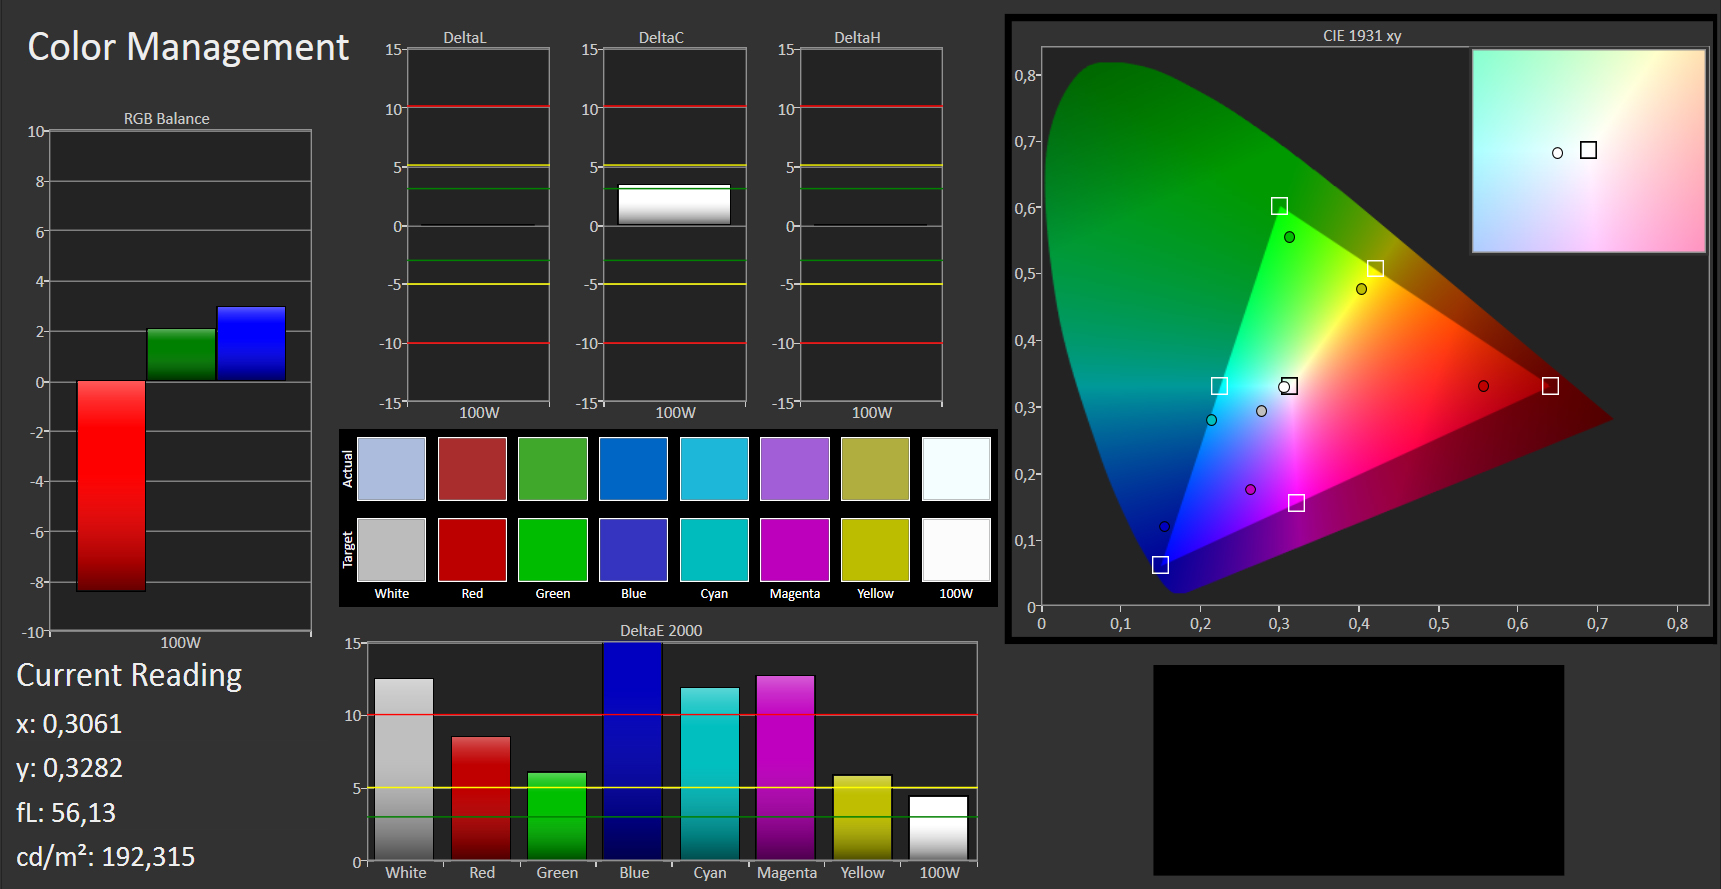Select the Target Cyan swatch
The image size is (1721, 889).
pos(714,550)
